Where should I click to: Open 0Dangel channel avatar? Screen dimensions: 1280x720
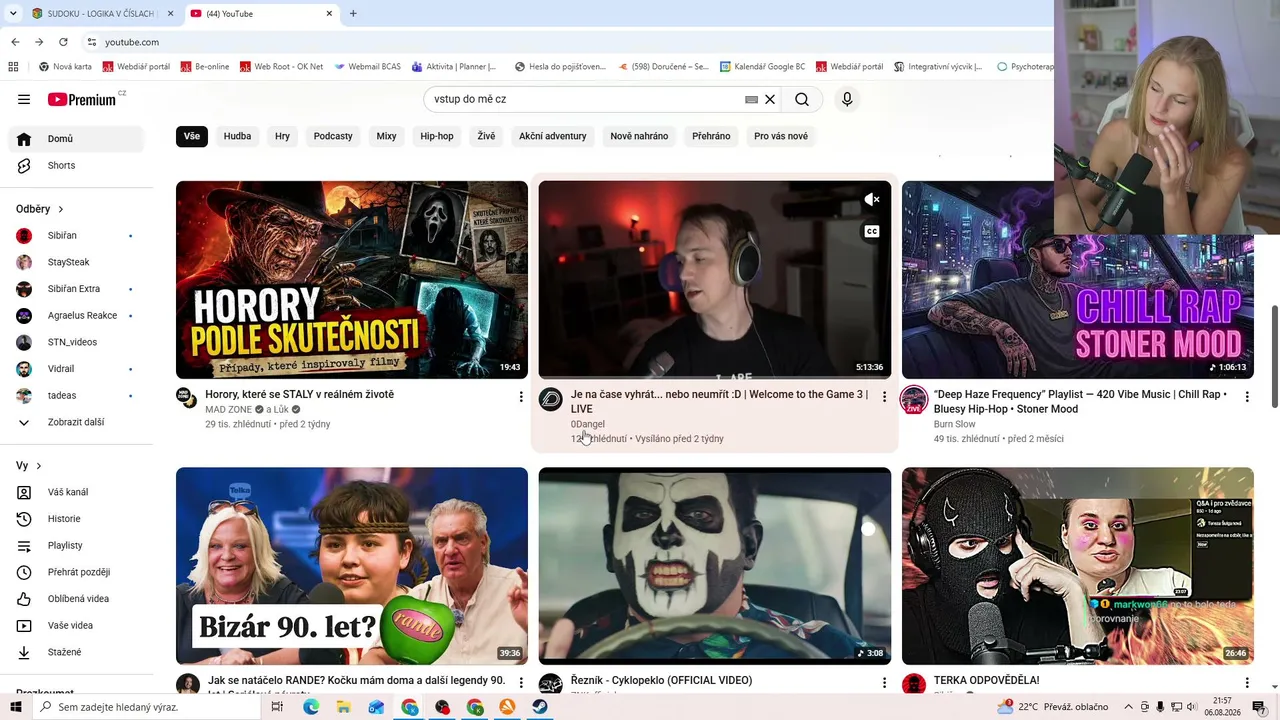click(x=551, y=400)
